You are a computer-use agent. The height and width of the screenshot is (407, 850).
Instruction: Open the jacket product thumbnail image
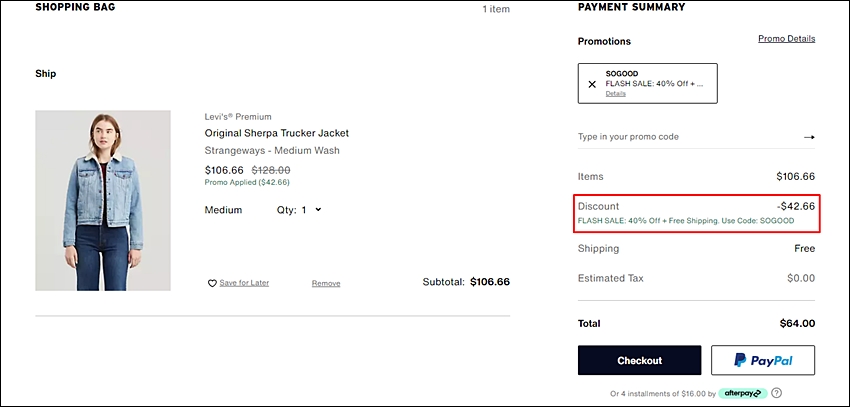103,201
